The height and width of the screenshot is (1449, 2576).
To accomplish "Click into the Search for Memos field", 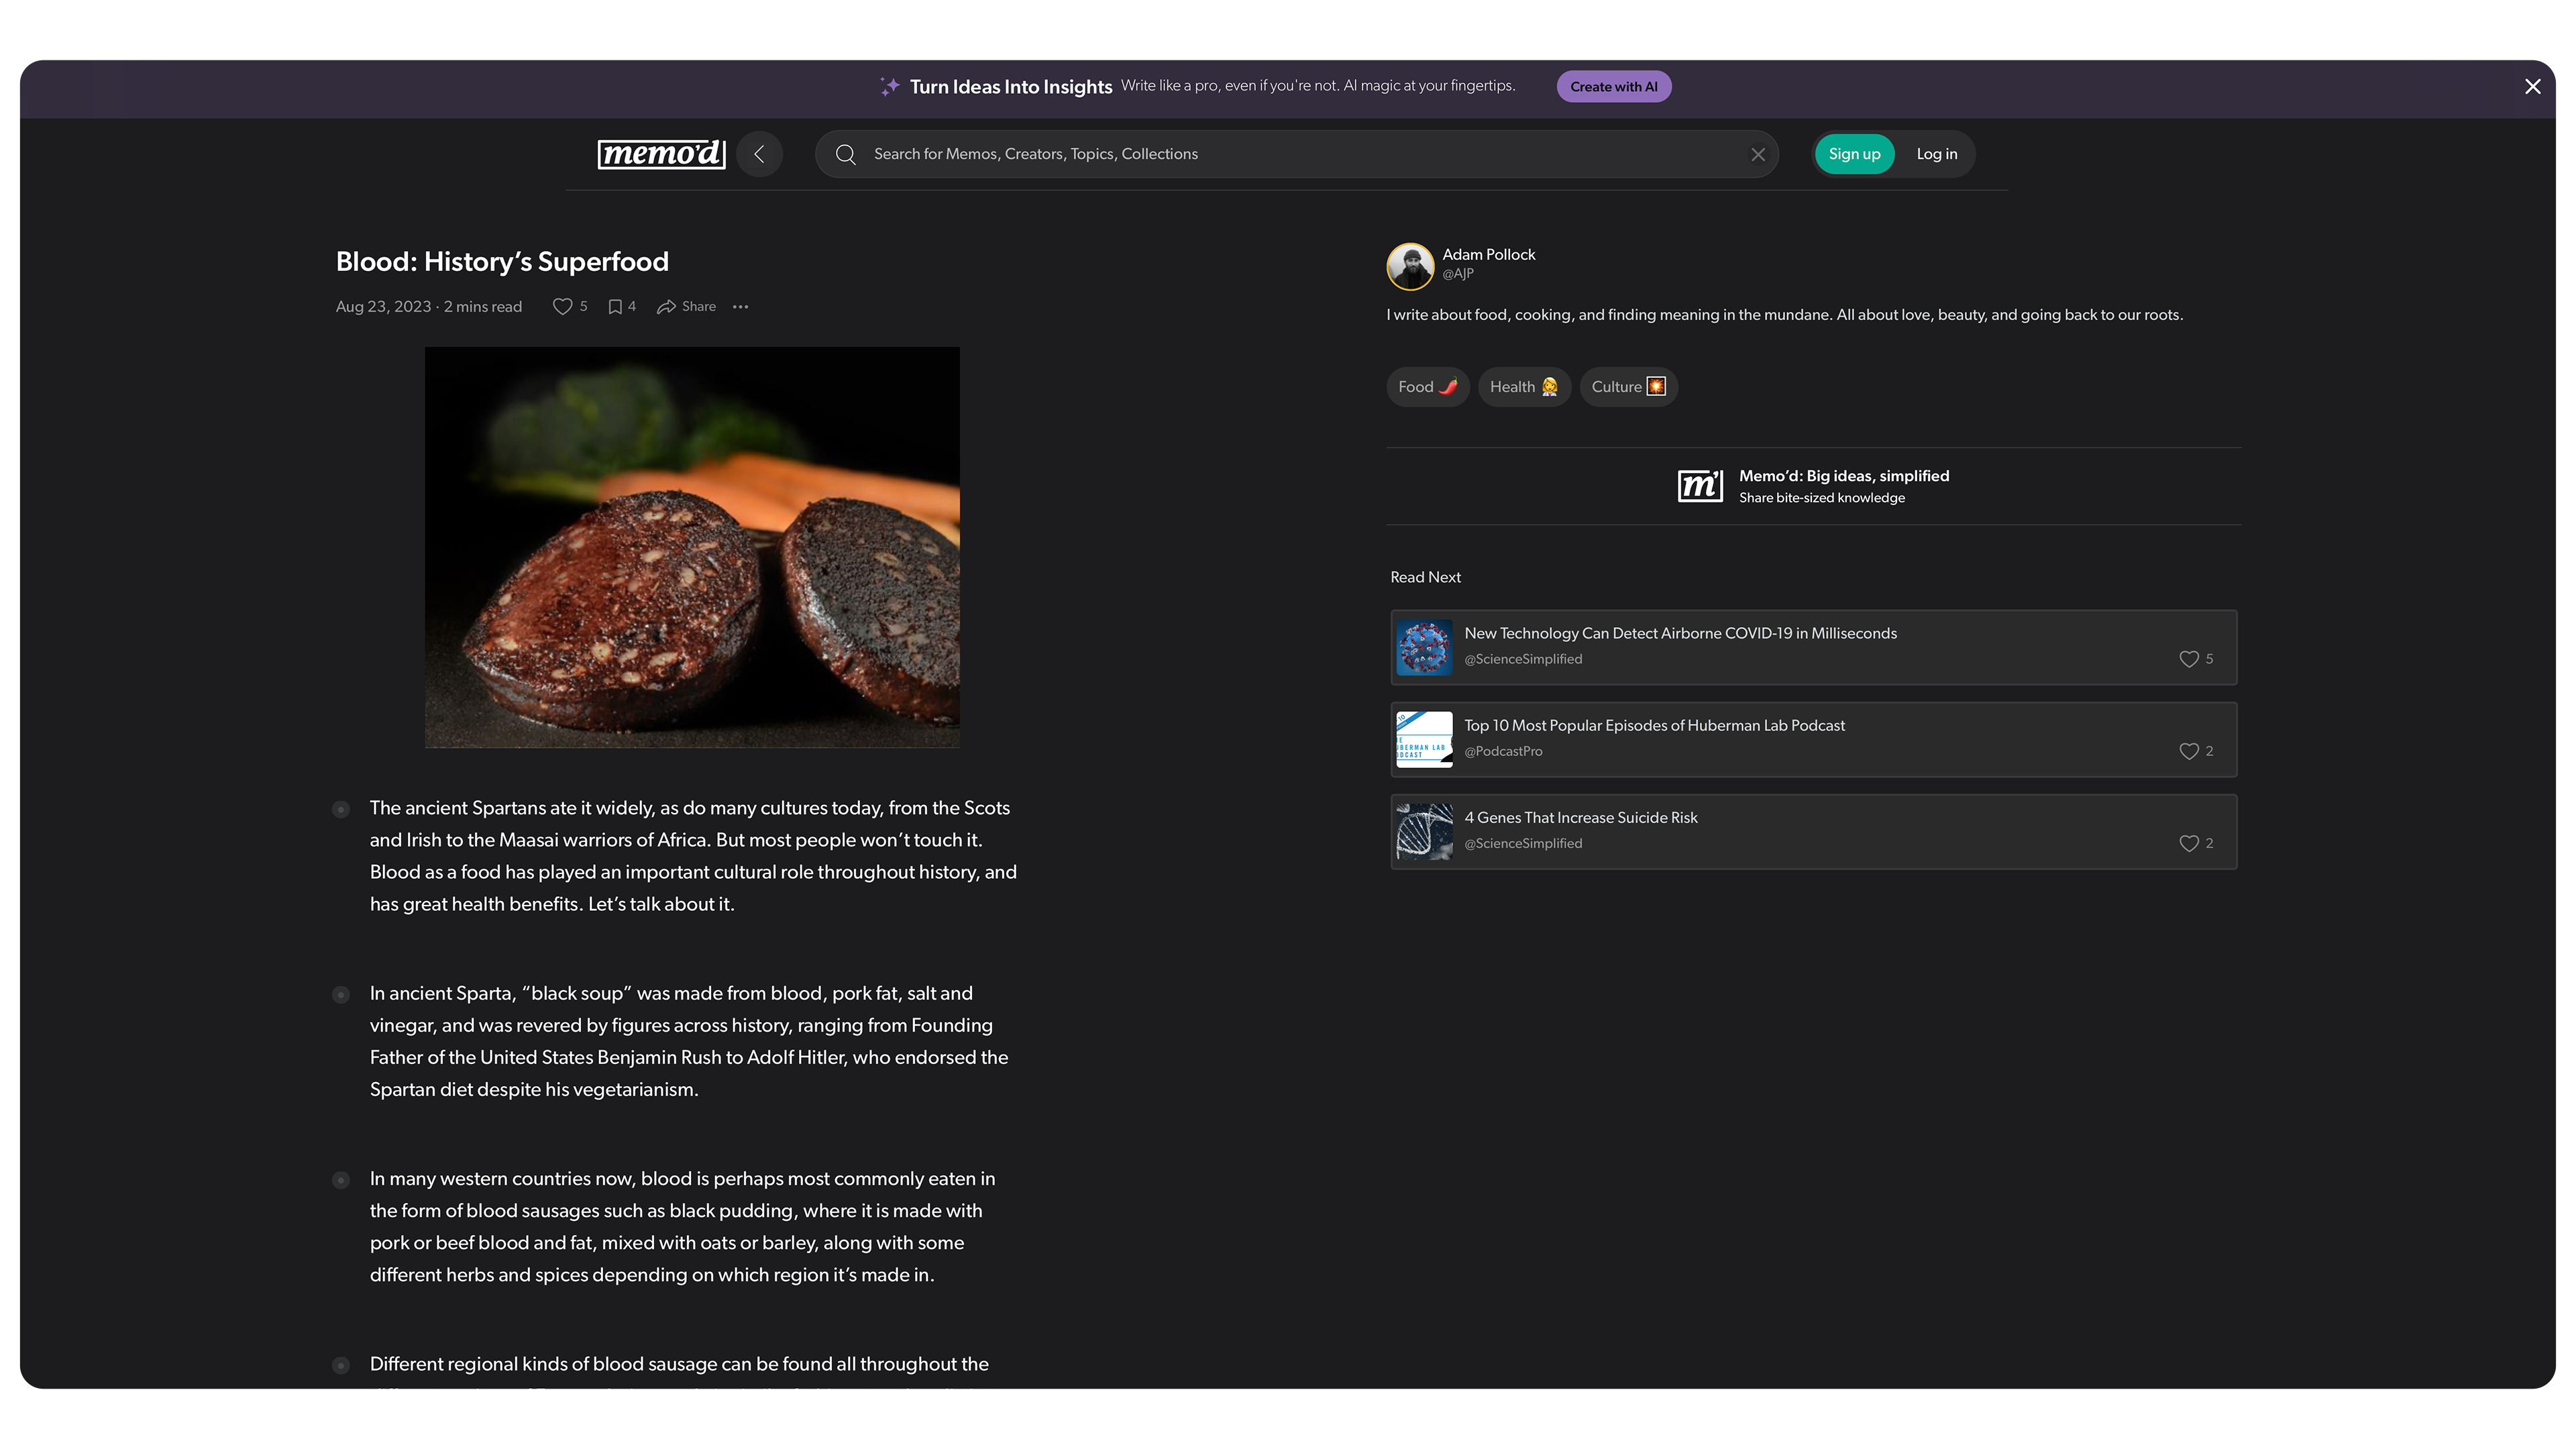I will 1290,154.
